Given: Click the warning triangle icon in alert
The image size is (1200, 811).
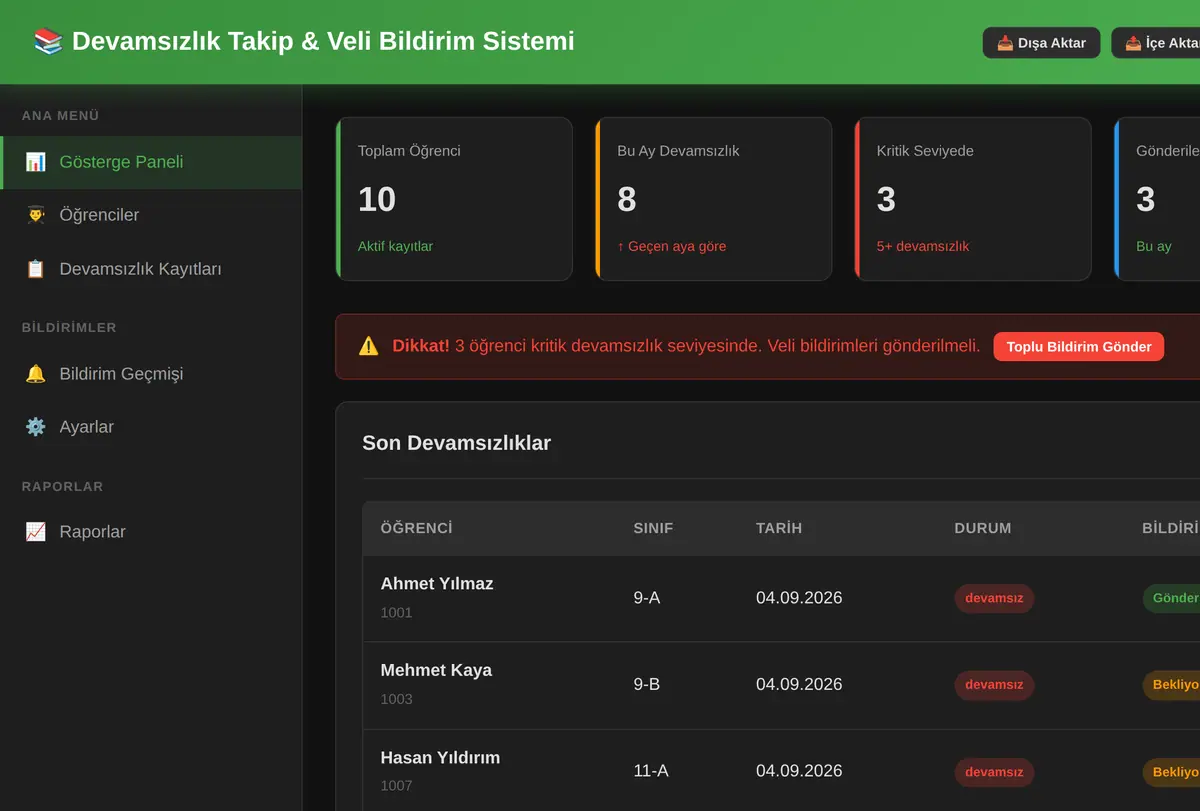Looking at the screenshot, I should coord(369,346).
